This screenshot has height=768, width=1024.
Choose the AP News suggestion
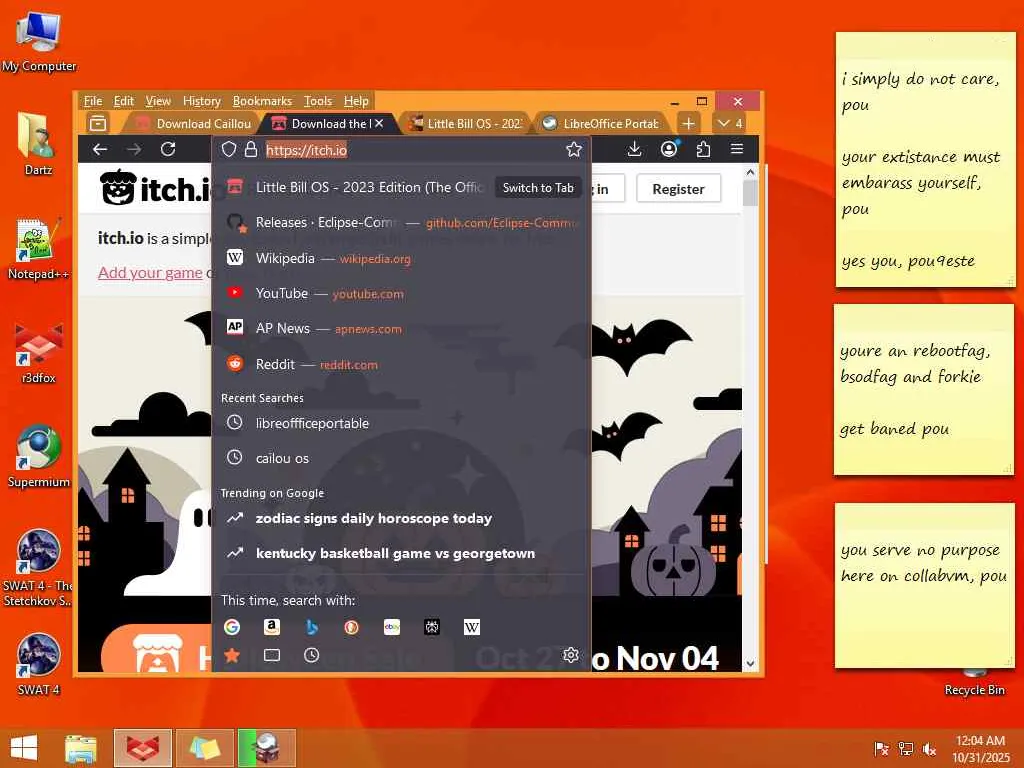tap(402, 328)
